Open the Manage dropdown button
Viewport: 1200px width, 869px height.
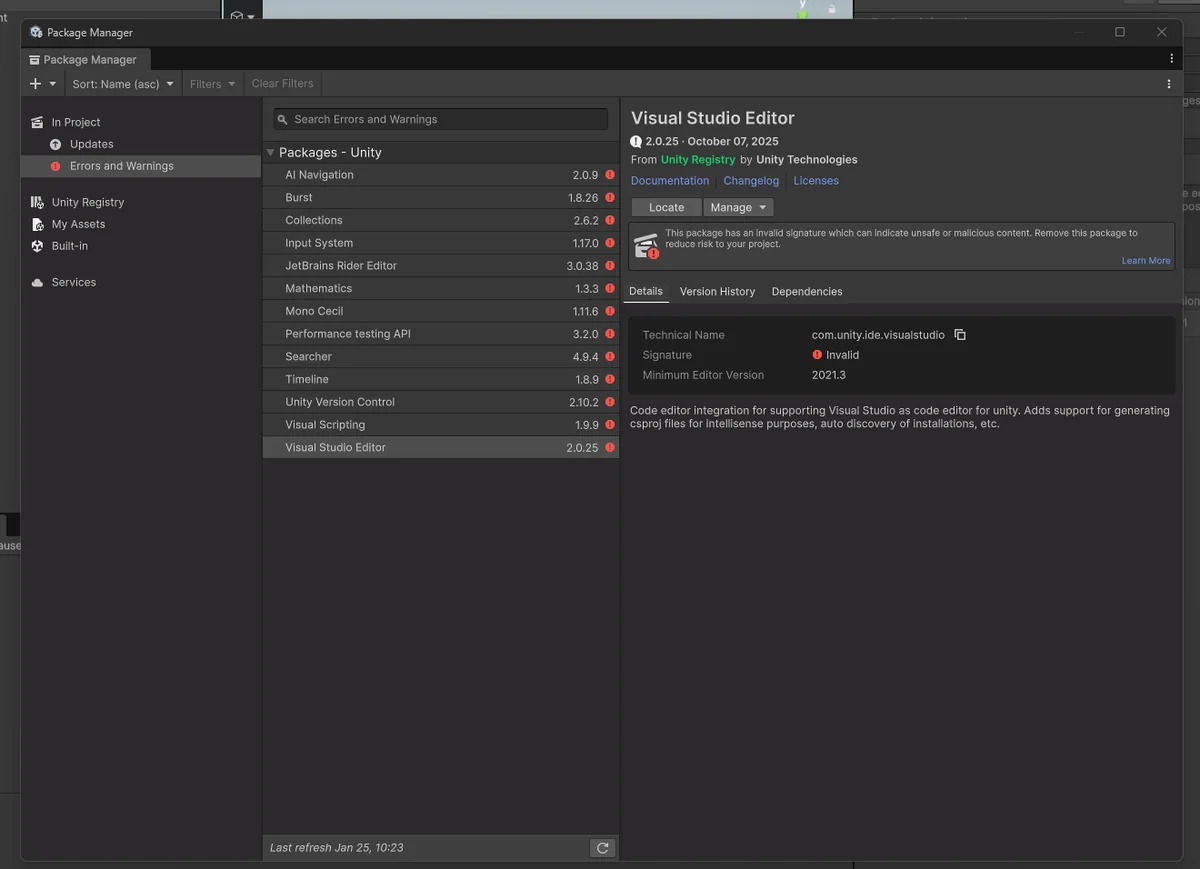pos(738,207)
